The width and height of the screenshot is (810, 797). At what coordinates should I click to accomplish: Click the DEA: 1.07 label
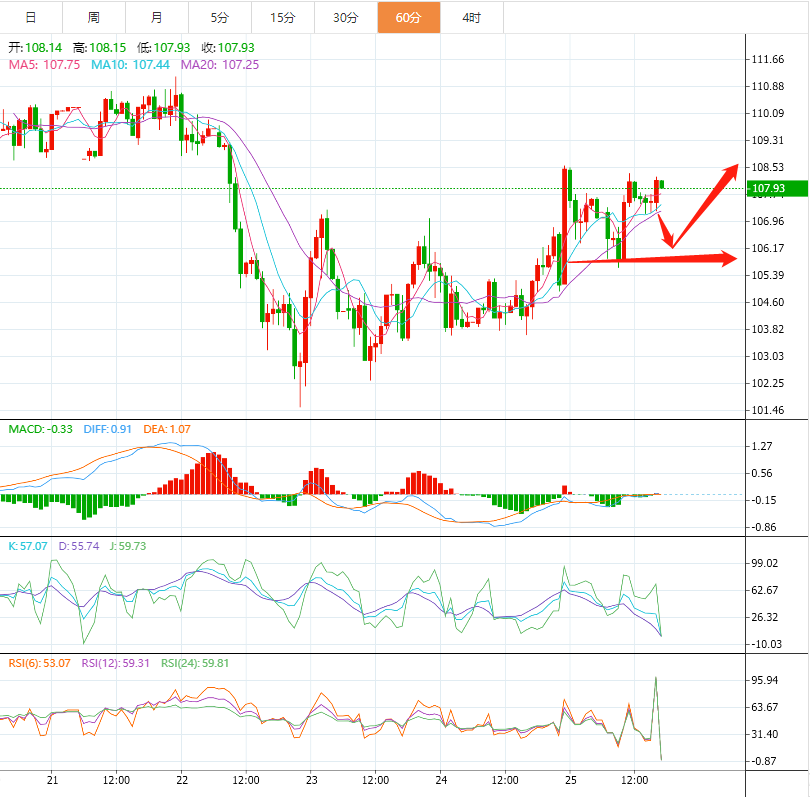pos(167,429)
